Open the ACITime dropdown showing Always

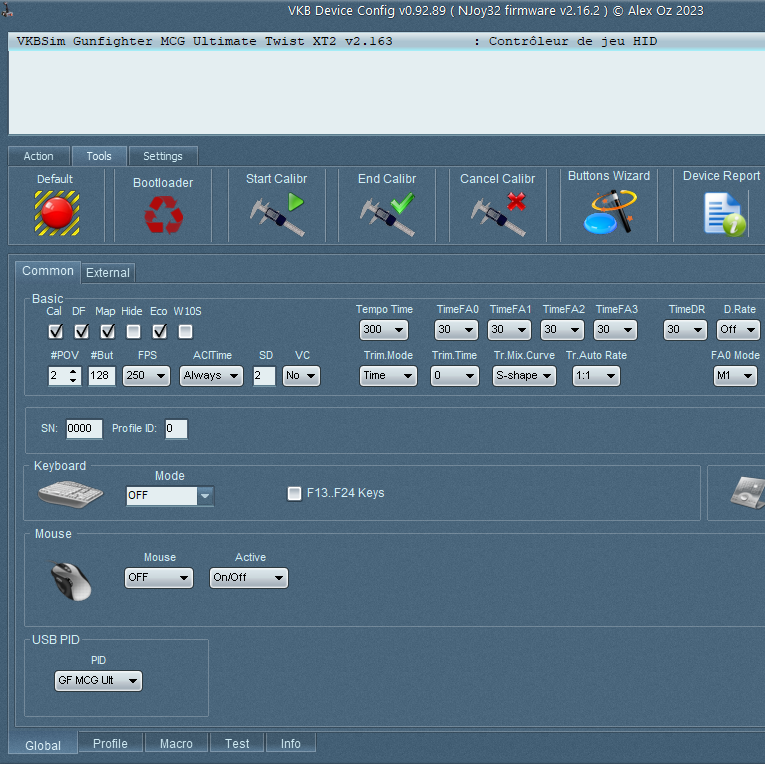tap(211, 376)
